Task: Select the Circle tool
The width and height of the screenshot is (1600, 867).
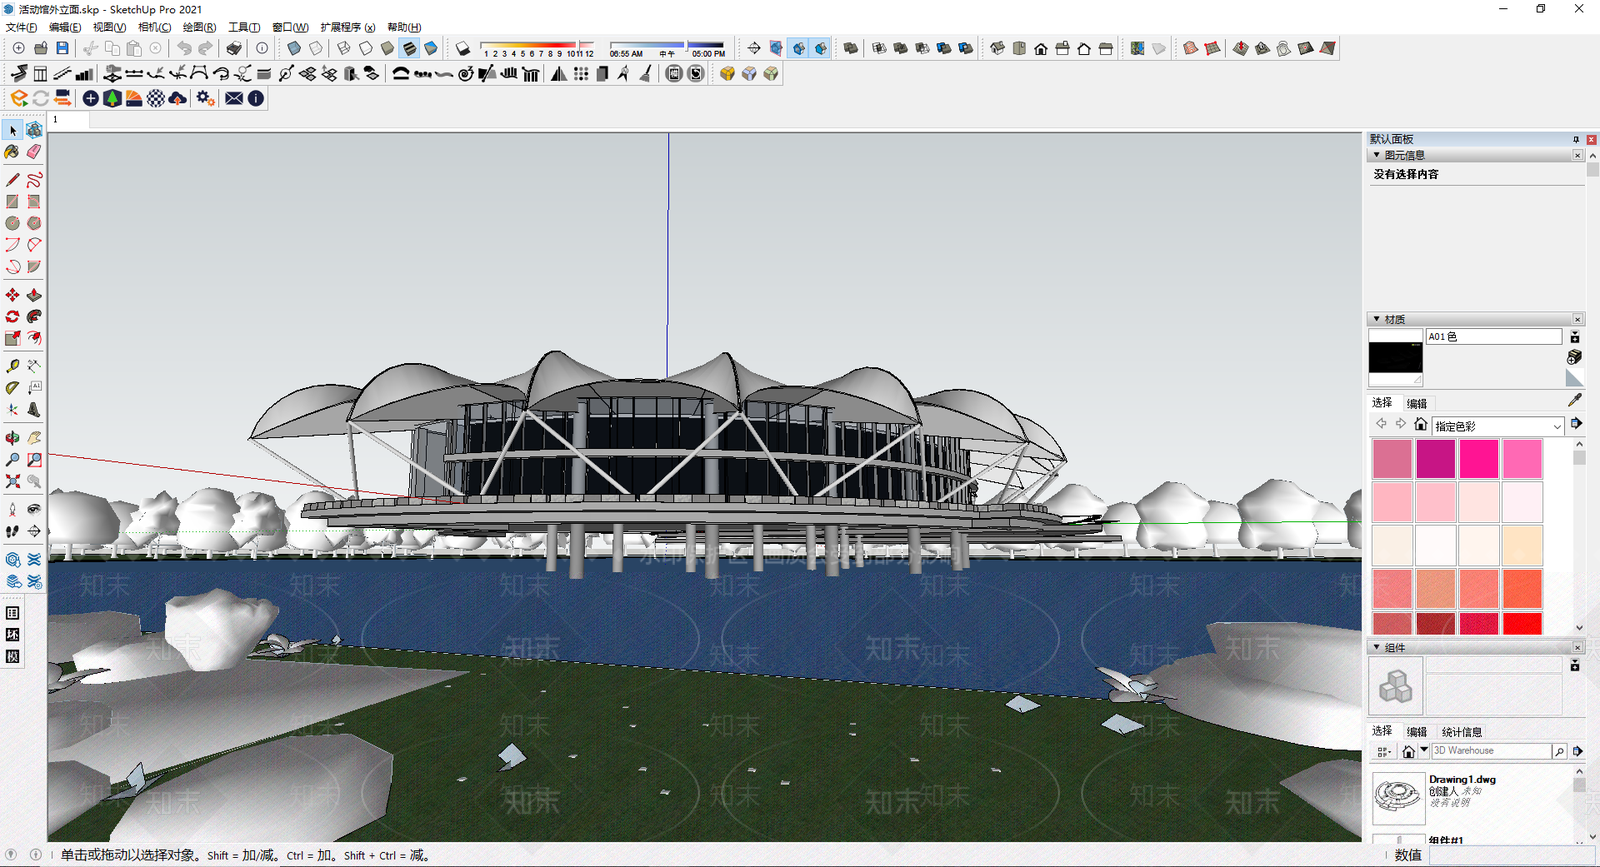Action: coord(12,224)
